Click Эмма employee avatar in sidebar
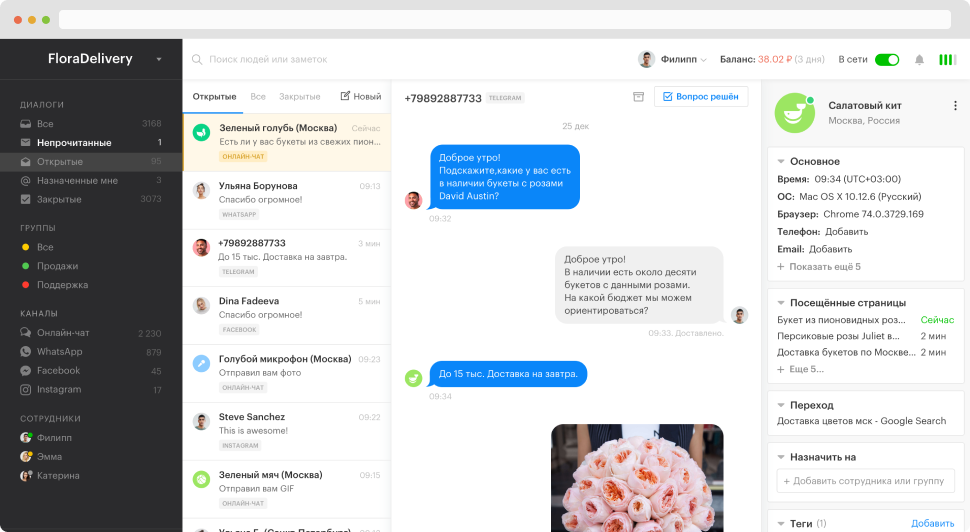The width and height of the screenshot is (970, 532). point(26,457)
